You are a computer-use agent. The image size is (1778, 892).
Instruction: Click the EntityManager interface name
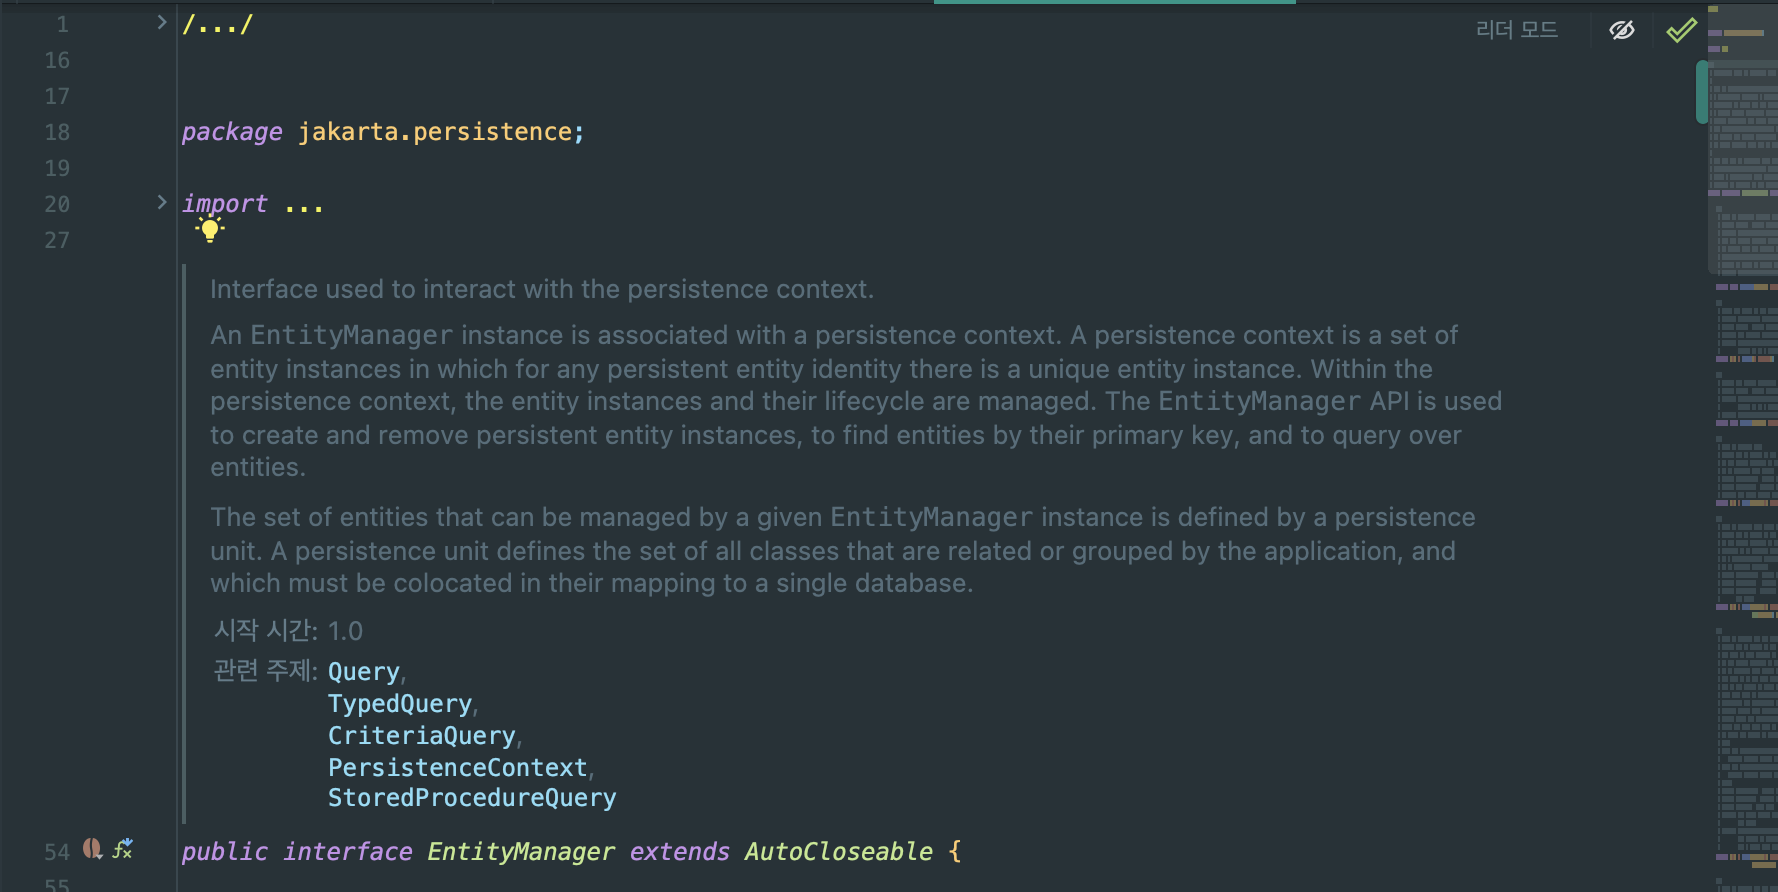520,852
